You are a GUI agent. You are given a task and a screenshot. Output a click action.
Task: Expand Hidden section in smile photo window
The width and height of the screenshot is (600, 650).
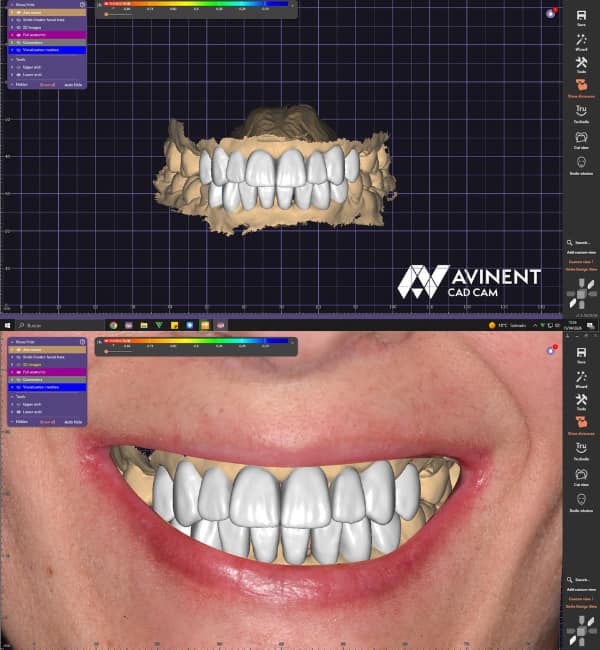pos(12,422)
